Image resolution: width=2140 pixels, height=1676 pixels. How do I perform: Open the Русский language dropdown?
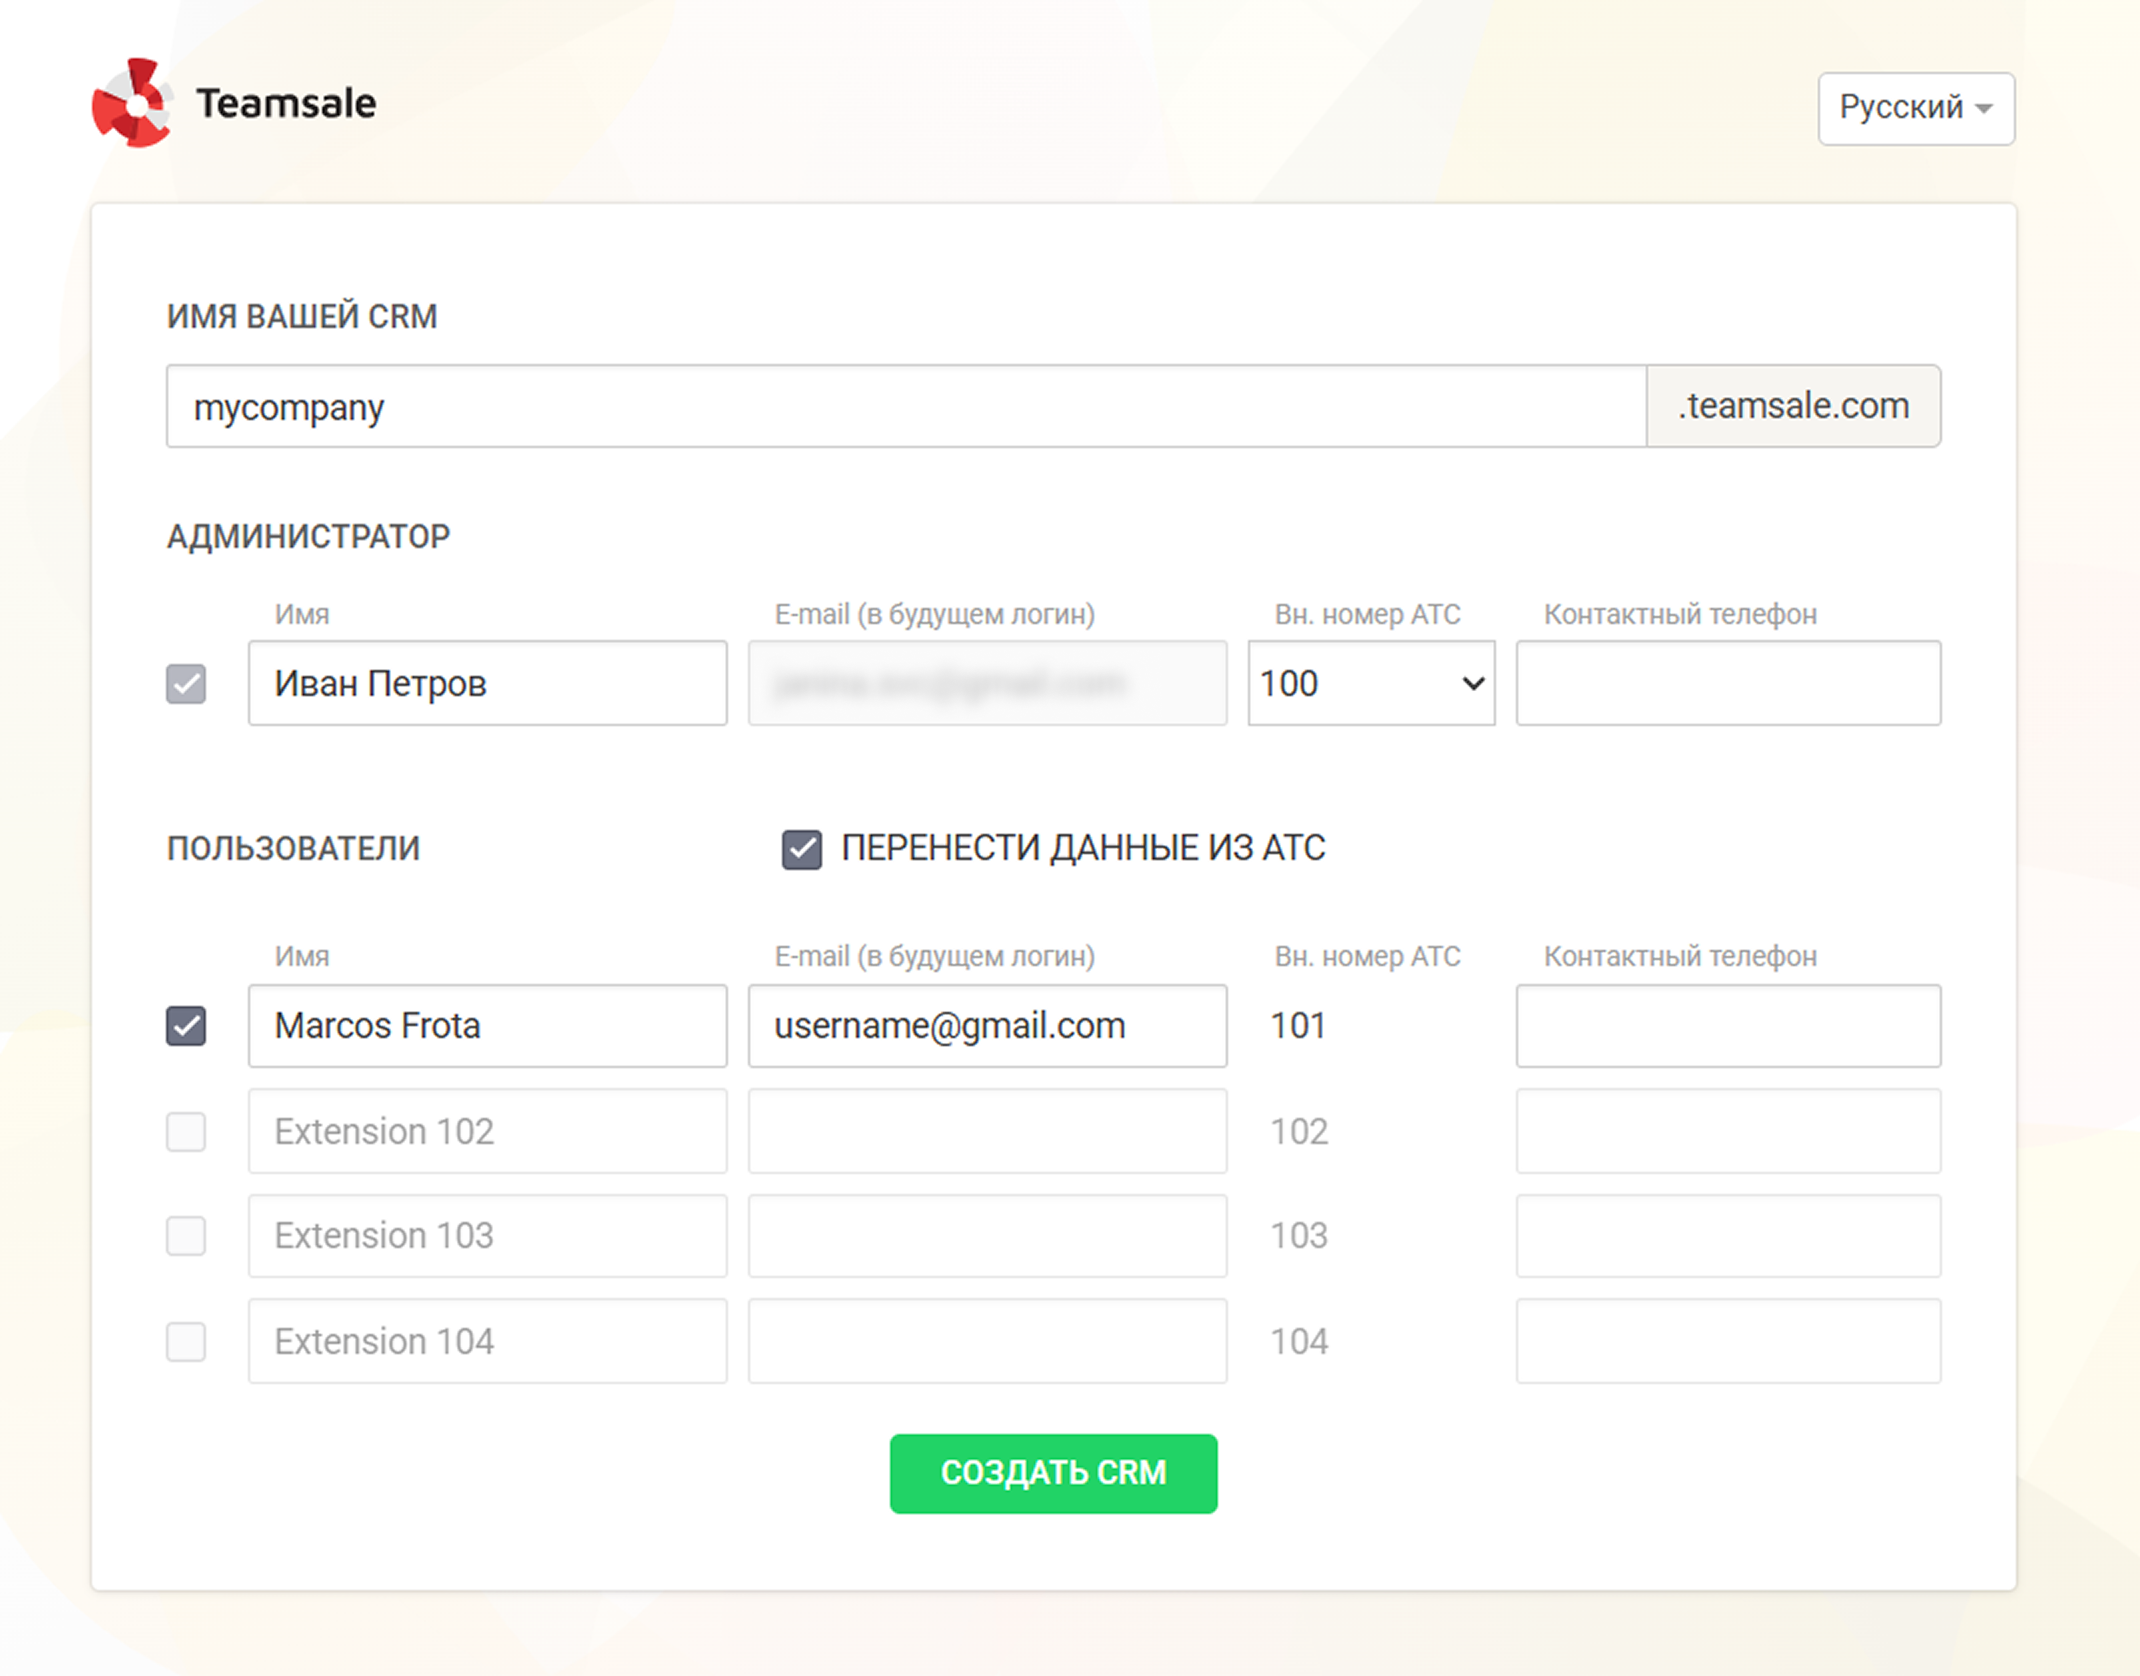click(x=1915, y=108)
